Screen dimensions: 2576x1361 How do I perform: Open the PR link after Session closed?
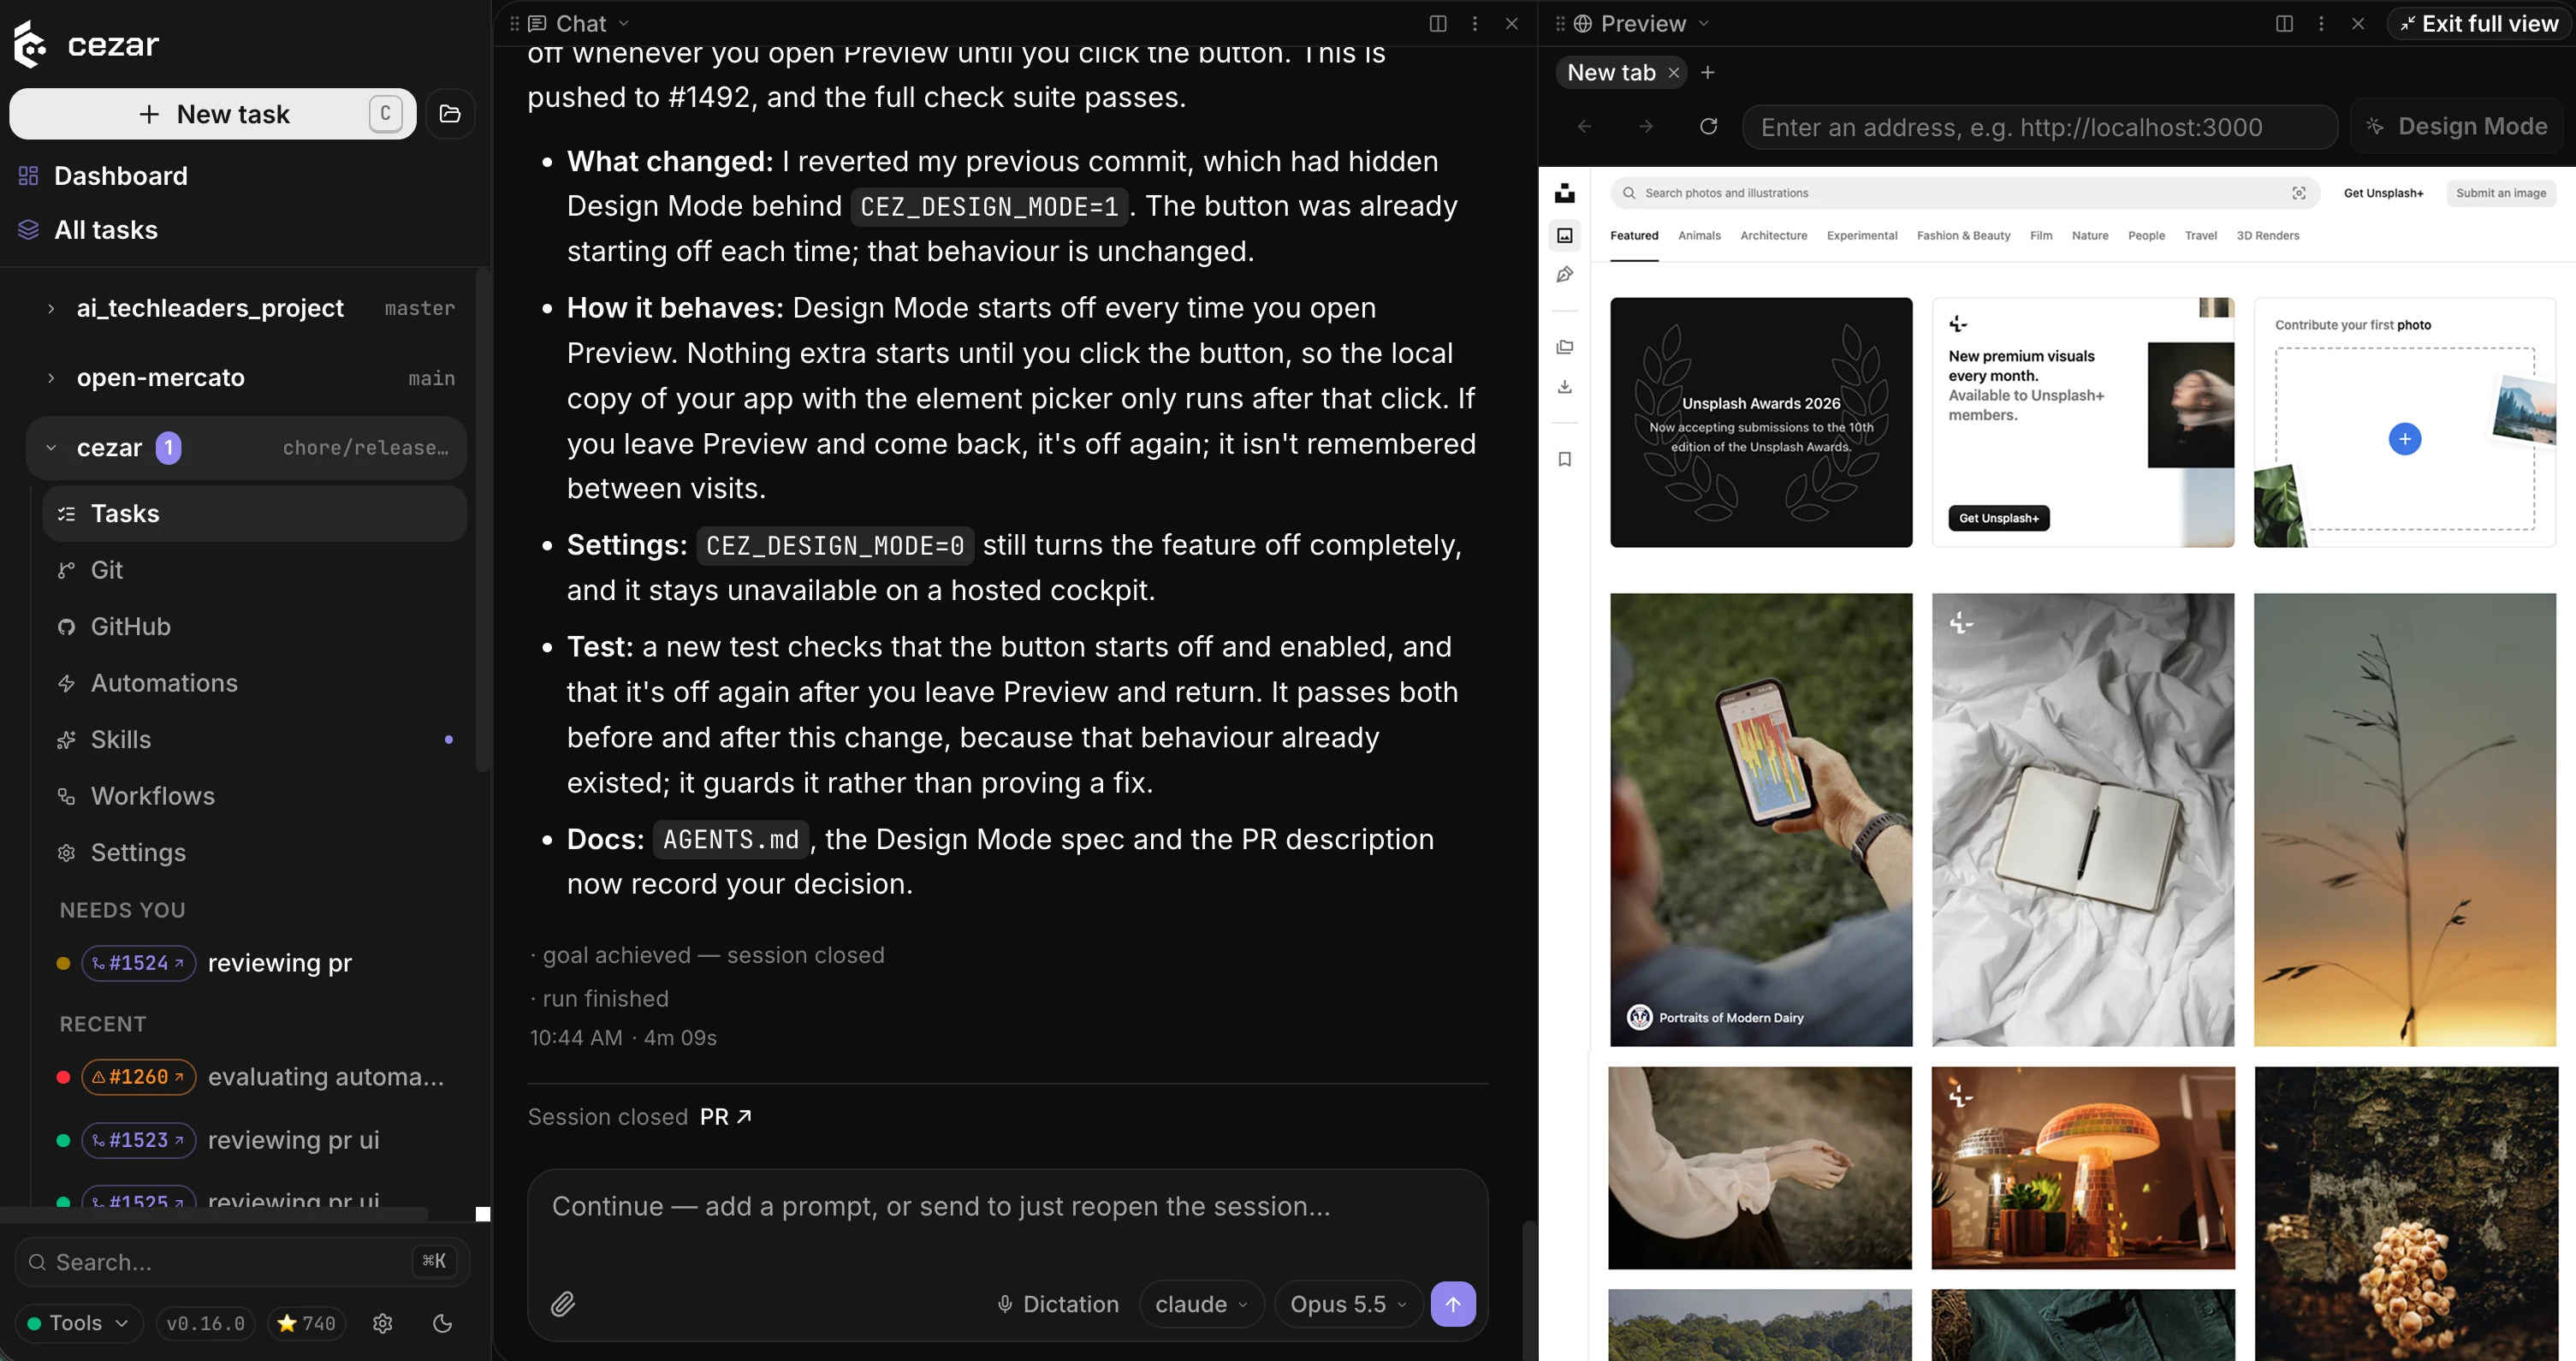[725, 1117]
